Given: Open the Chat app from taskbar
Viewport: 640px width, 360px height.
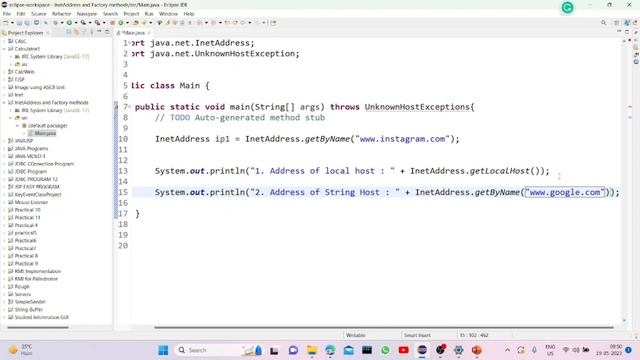Looking at the screenshot, I should pos(293,350).
